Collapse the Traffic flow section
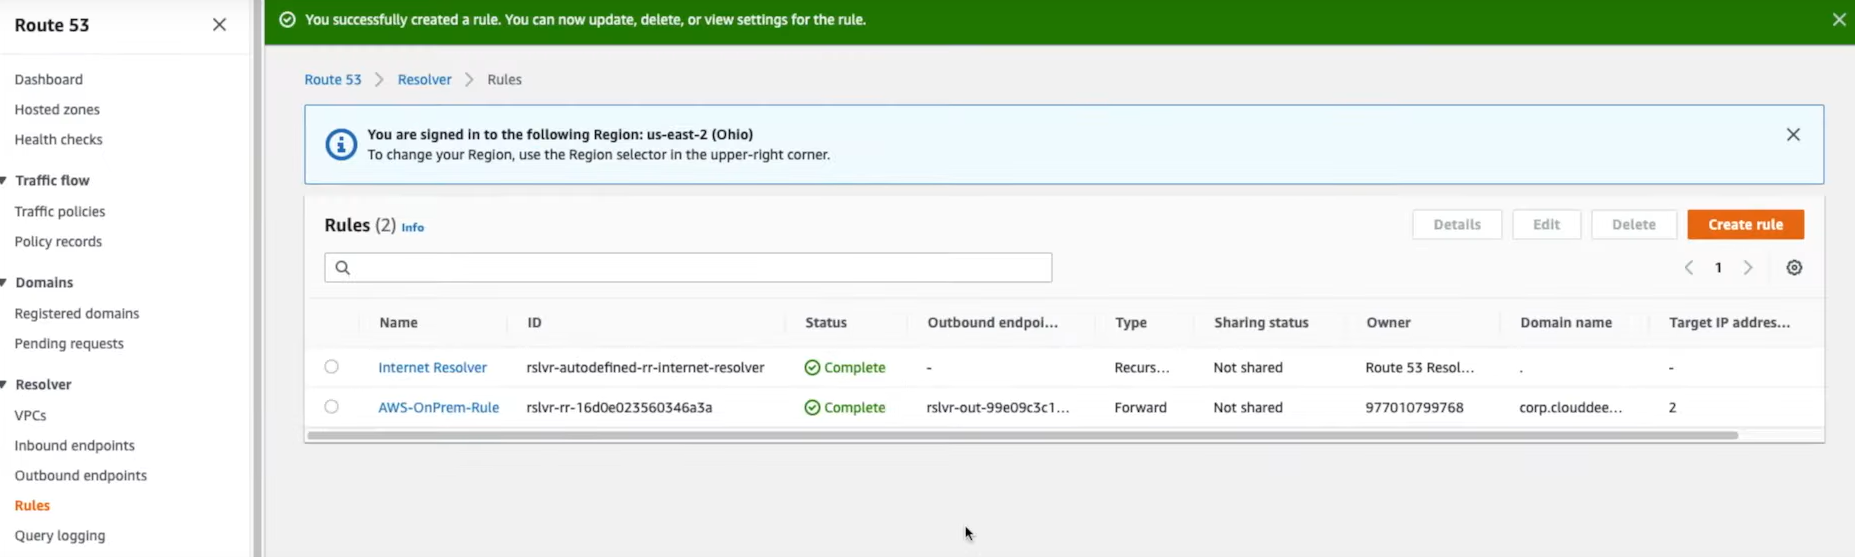Viewport: 1855px width, 557px height. [x=5, y=181]
